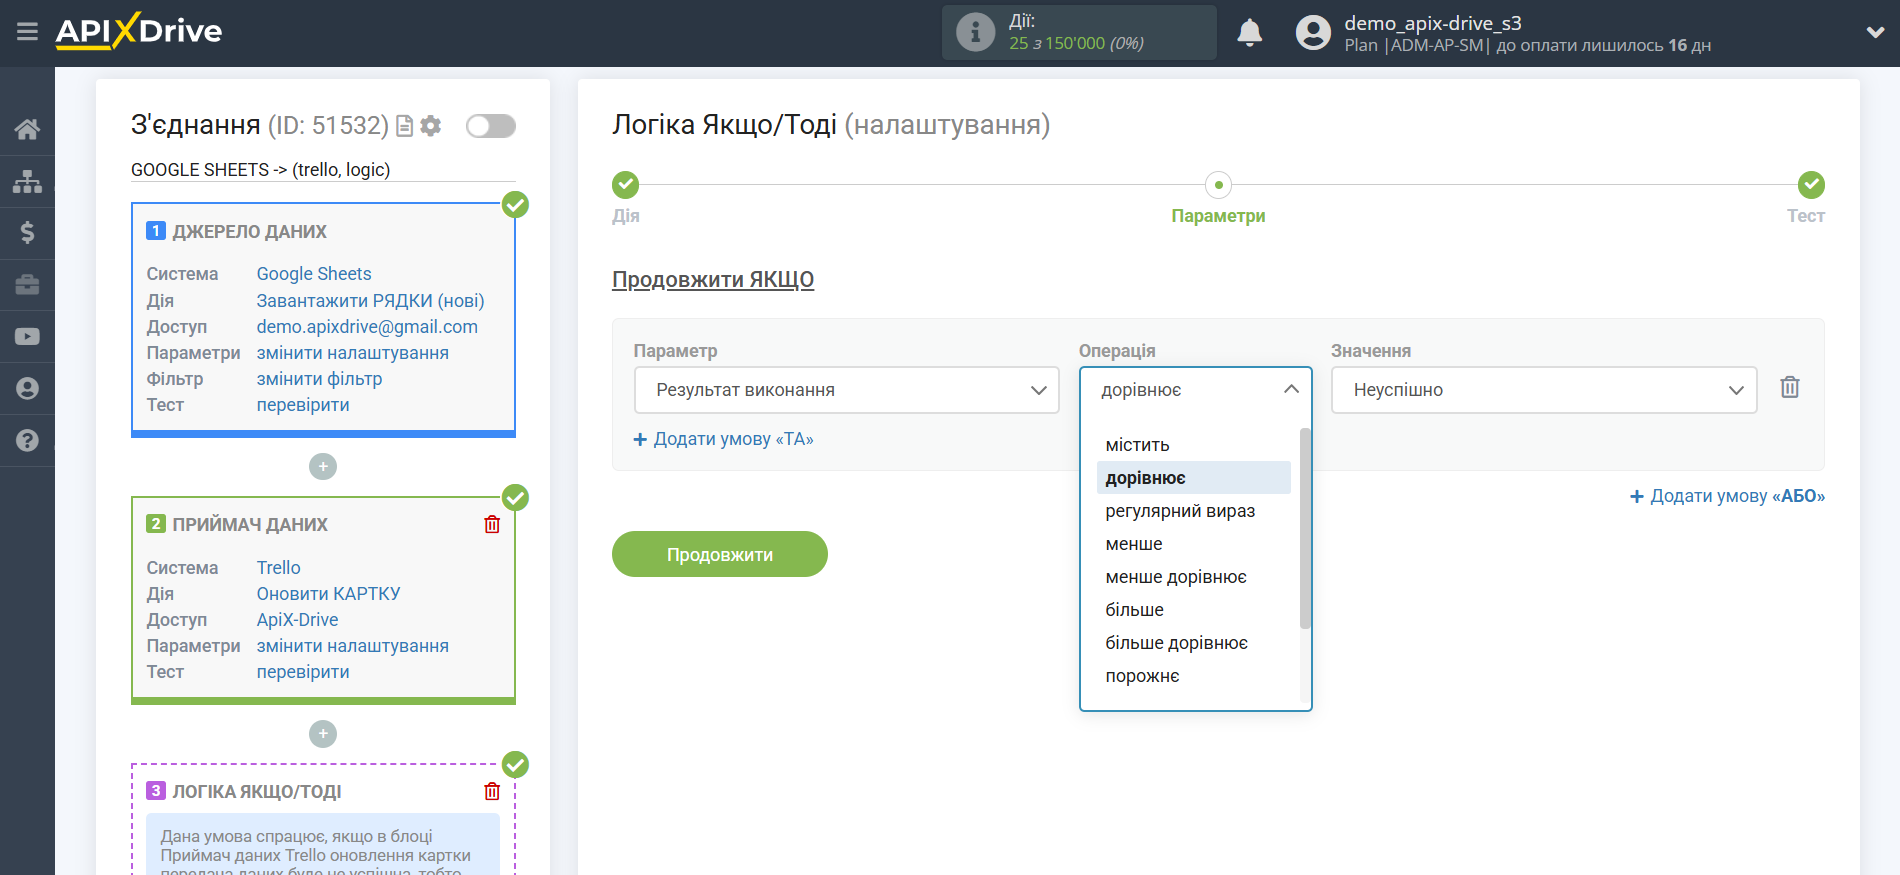Open connection settings gear icon
Image resolution: width=1900 pixels, height=875 pixels.
(431, 126)
